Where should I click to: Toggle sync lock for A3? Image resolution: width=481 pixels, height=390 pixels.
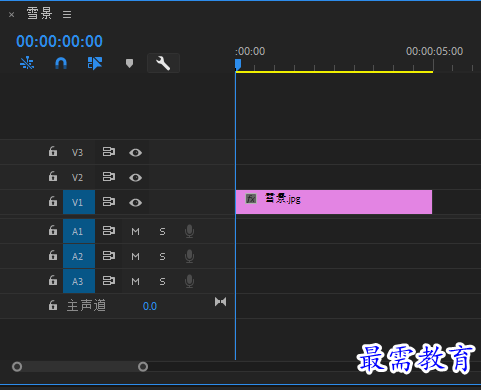[109, 281]
